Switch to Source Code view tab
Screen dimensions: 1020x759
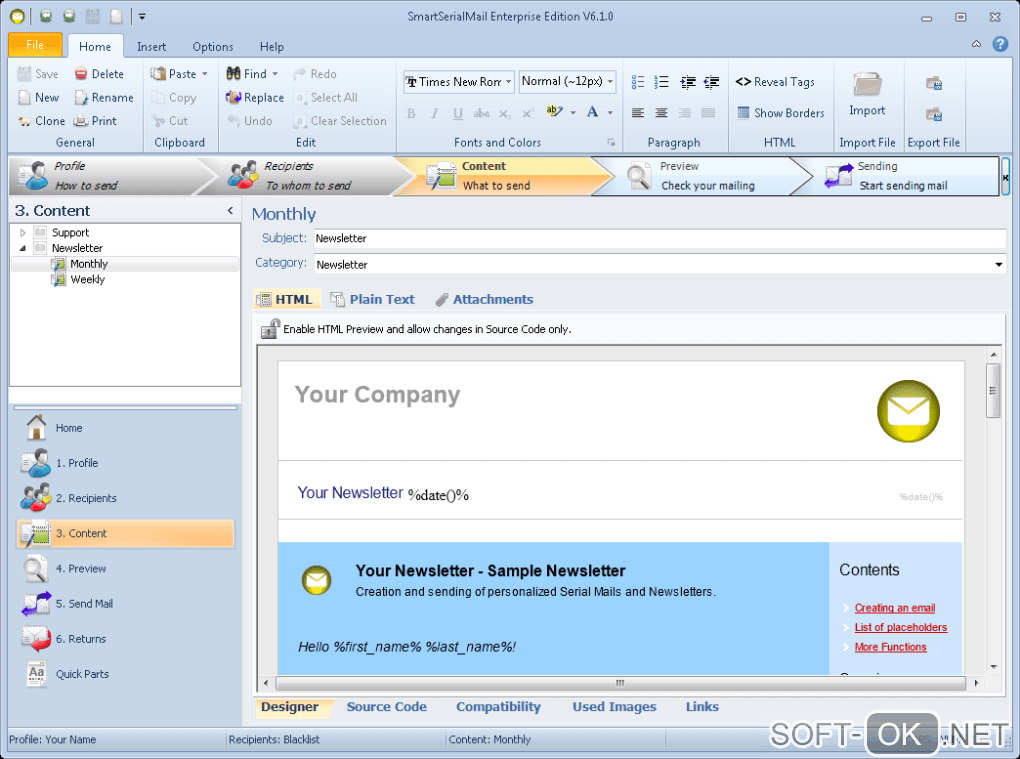click(386, 707)
